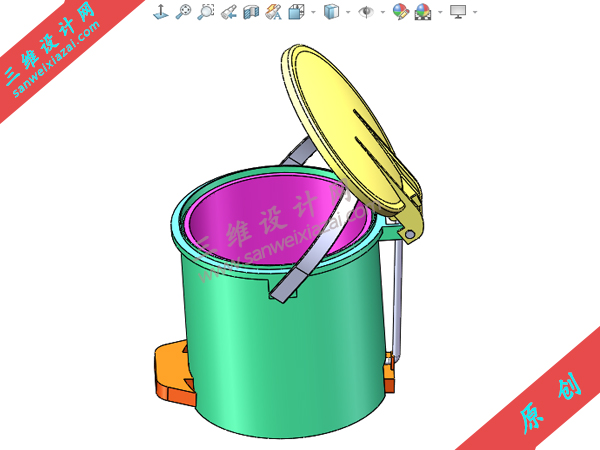The width and height of the screenshot is (600, 450).
Task: Expand the View Settings dropdown arrow
Action: click(475, 12)
